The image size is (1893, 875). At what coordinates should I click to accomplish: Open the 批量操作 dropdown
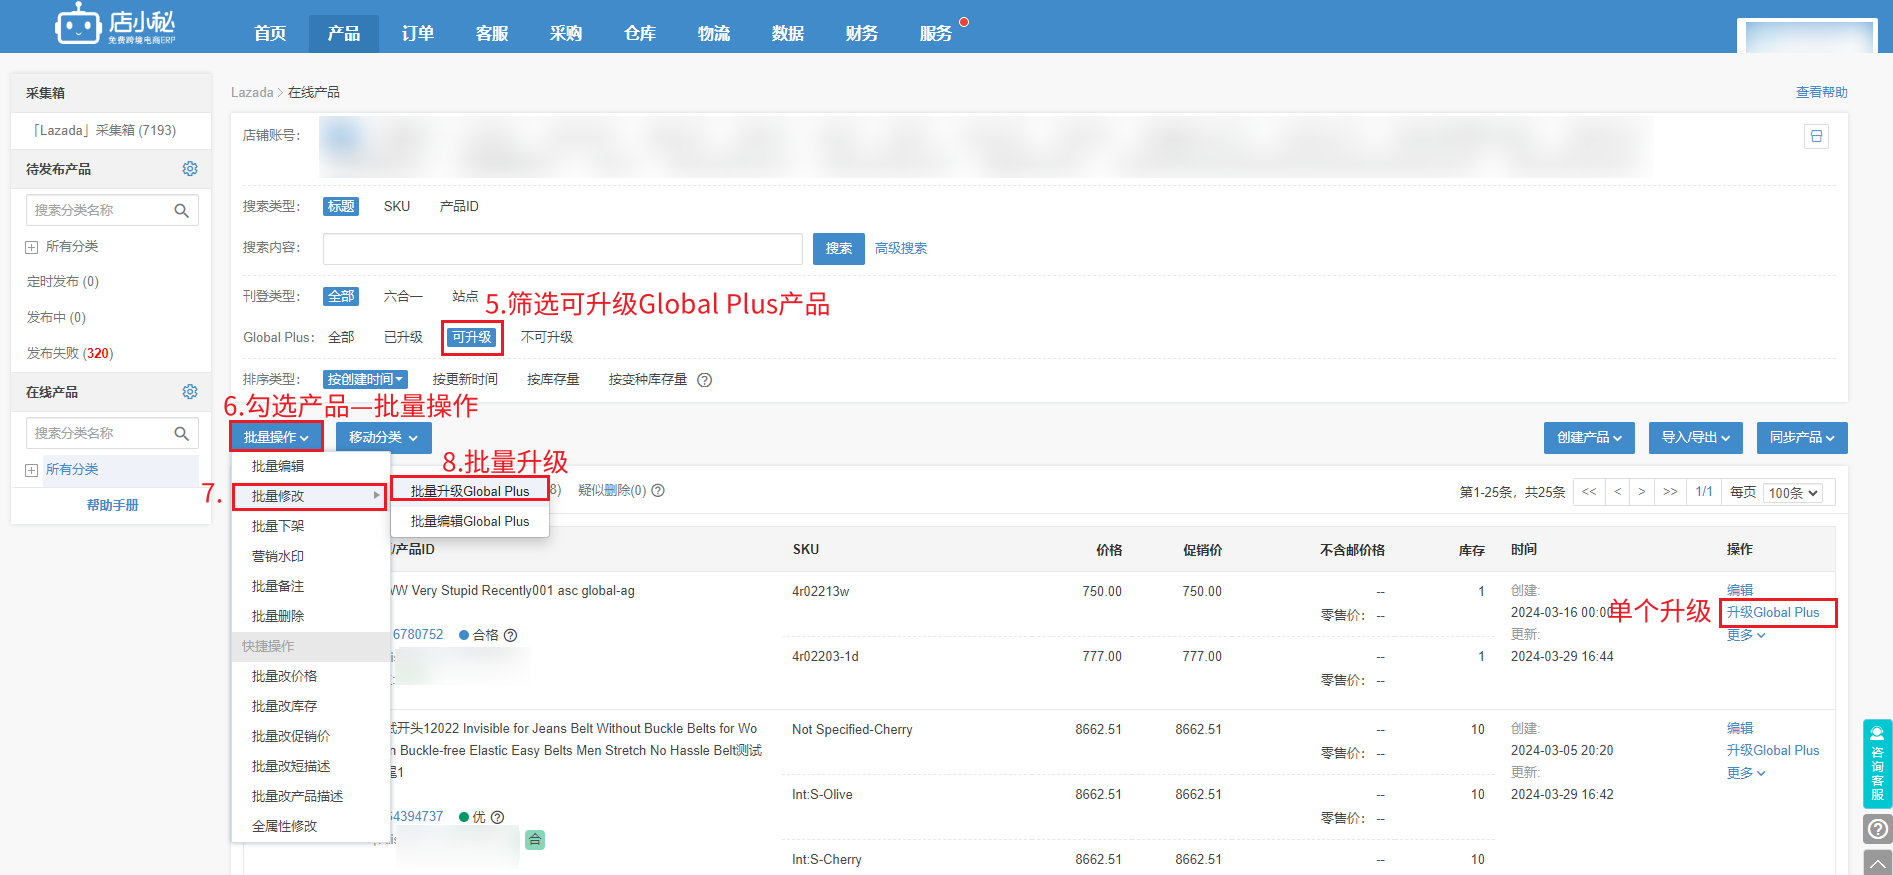tap(276, 437)
